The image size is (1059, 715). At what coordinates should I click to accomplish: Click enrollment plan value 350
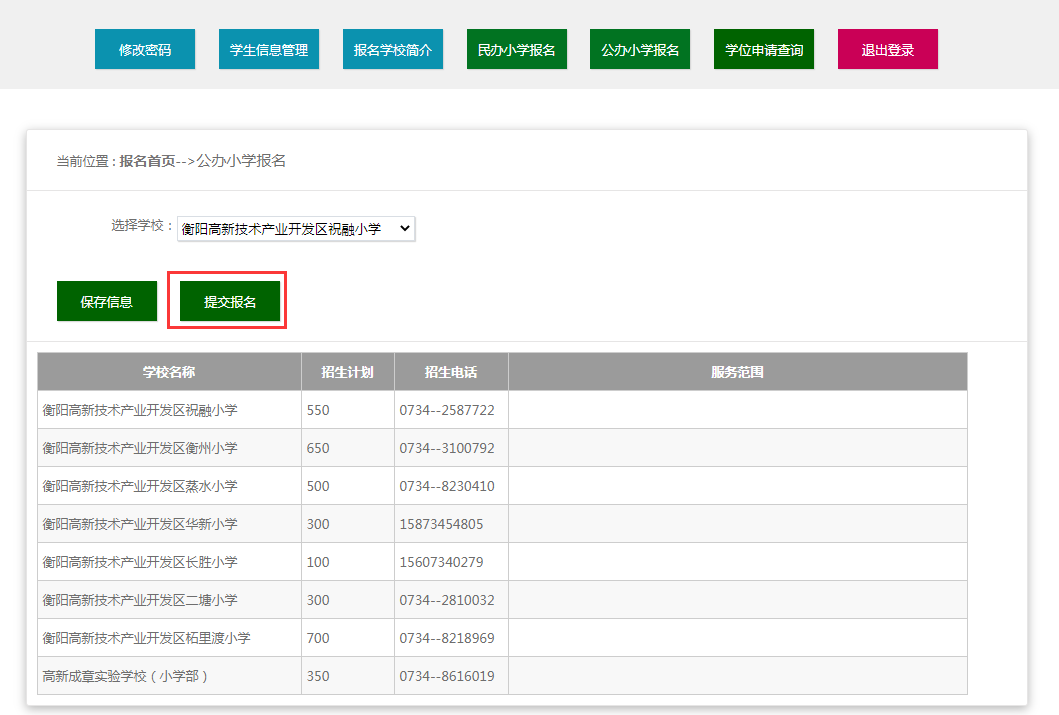pyautogui.click(x=317, y=676)
